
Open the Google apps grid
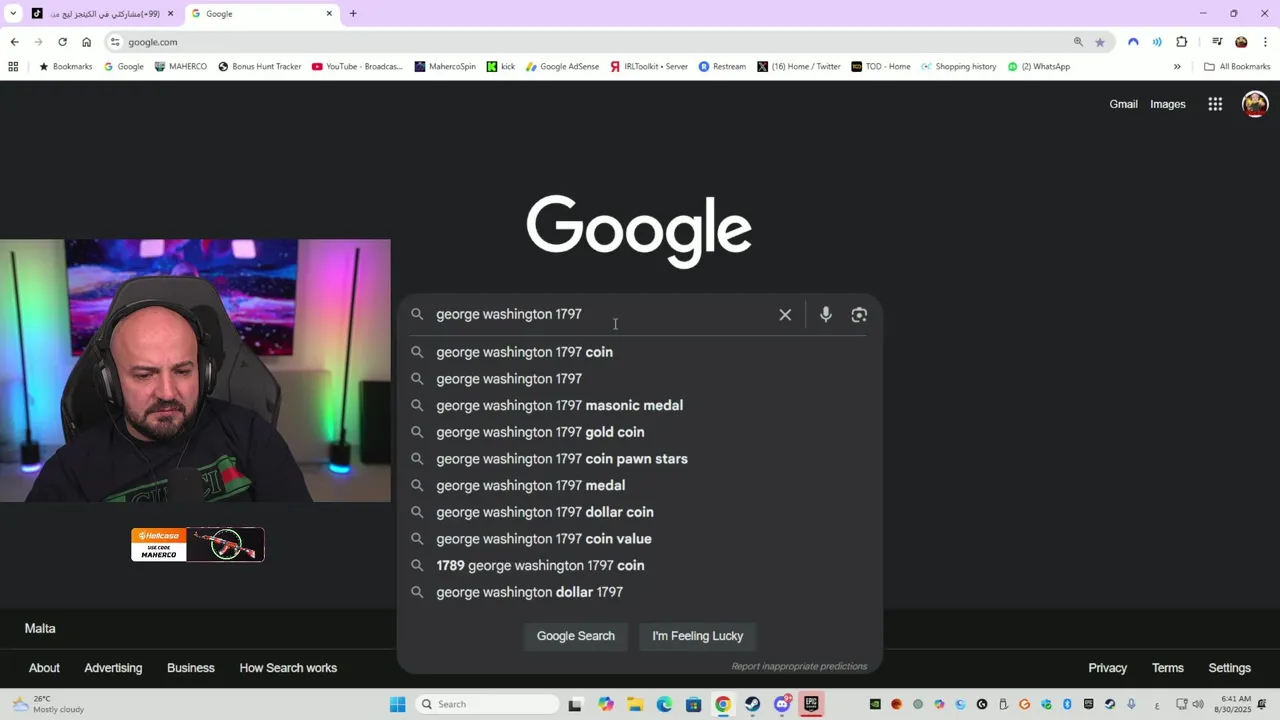click(1215, 104)
